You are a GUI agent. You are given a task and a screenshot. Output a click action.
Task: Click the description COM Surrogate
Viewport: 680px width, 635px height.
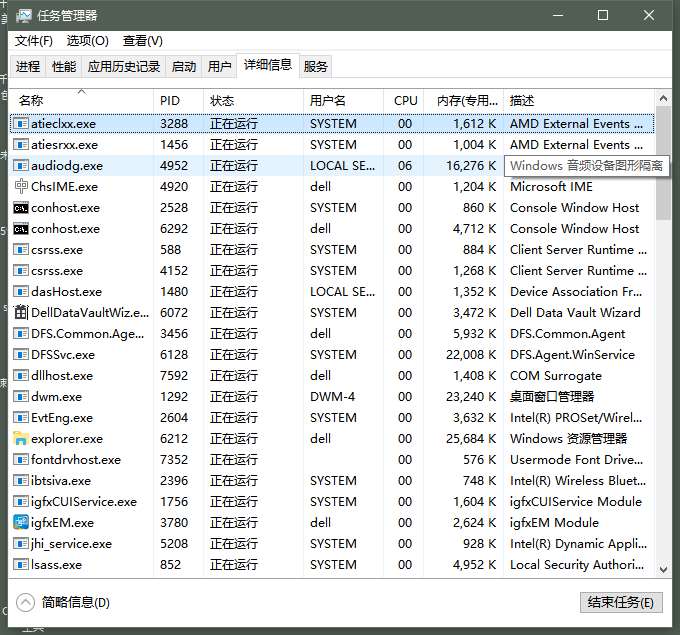click(x=556, y=376)
